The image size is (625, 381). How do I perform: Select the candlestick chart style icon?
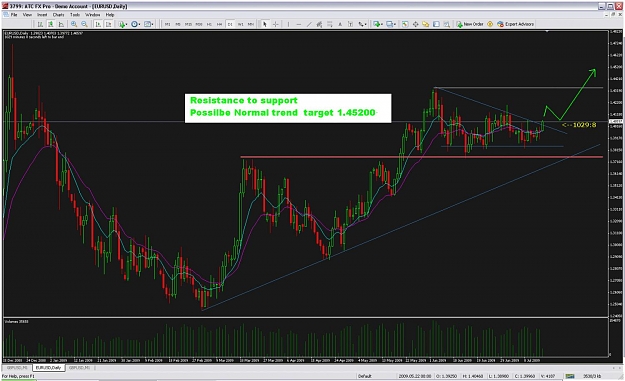[51, 24]
